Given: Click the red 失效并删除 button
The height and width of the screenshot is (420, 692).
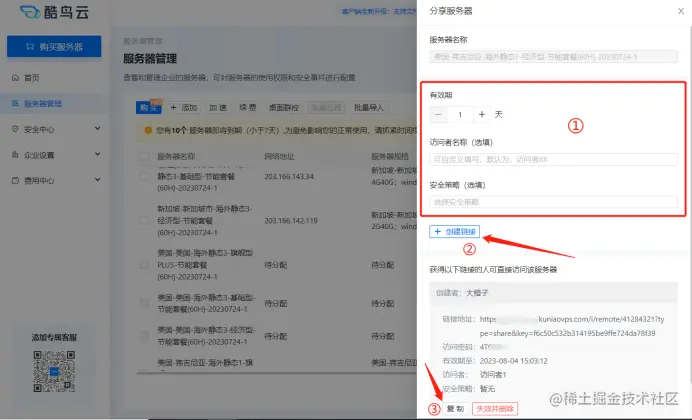Looking at the screenshot, I should [495, 409].
